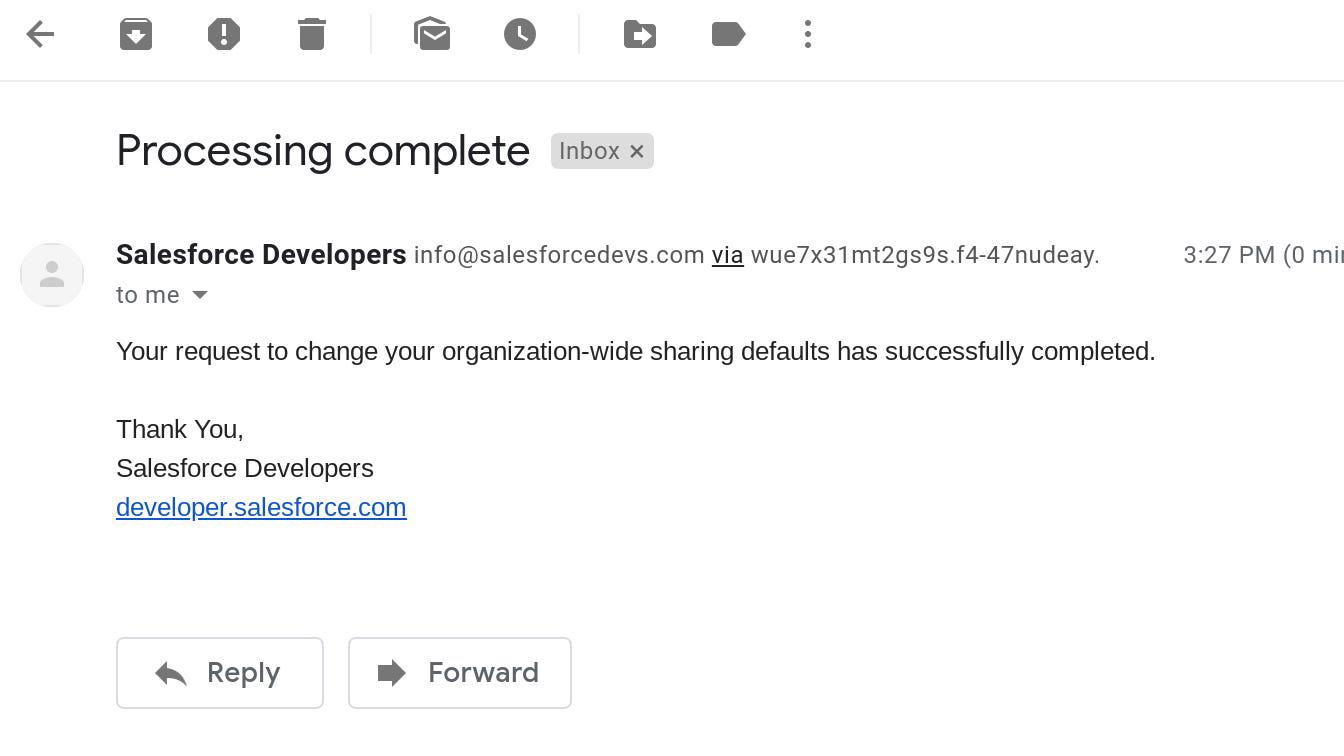Remove the Inbox label from message
1344x756 pixels.
637,151
